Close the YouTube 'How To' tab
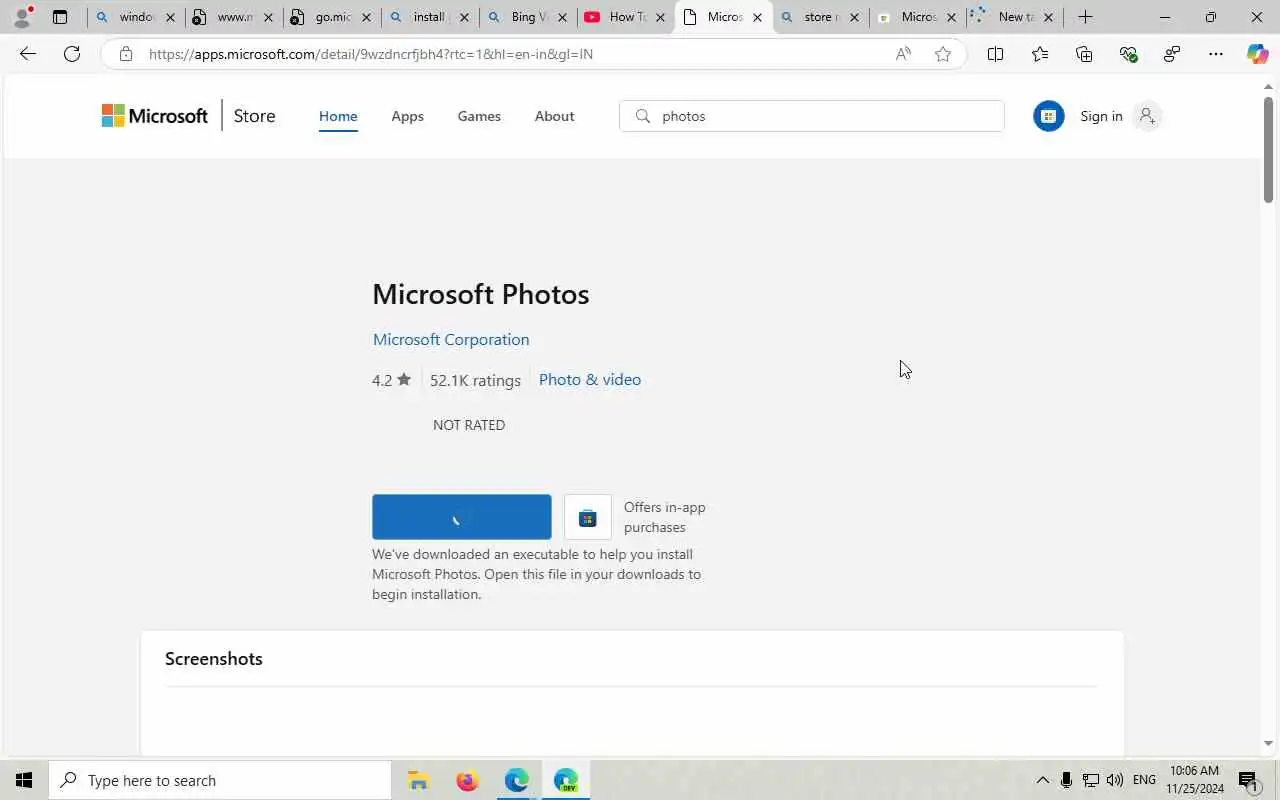Screen dimensions: 1280x800 (x=660, y=17)
